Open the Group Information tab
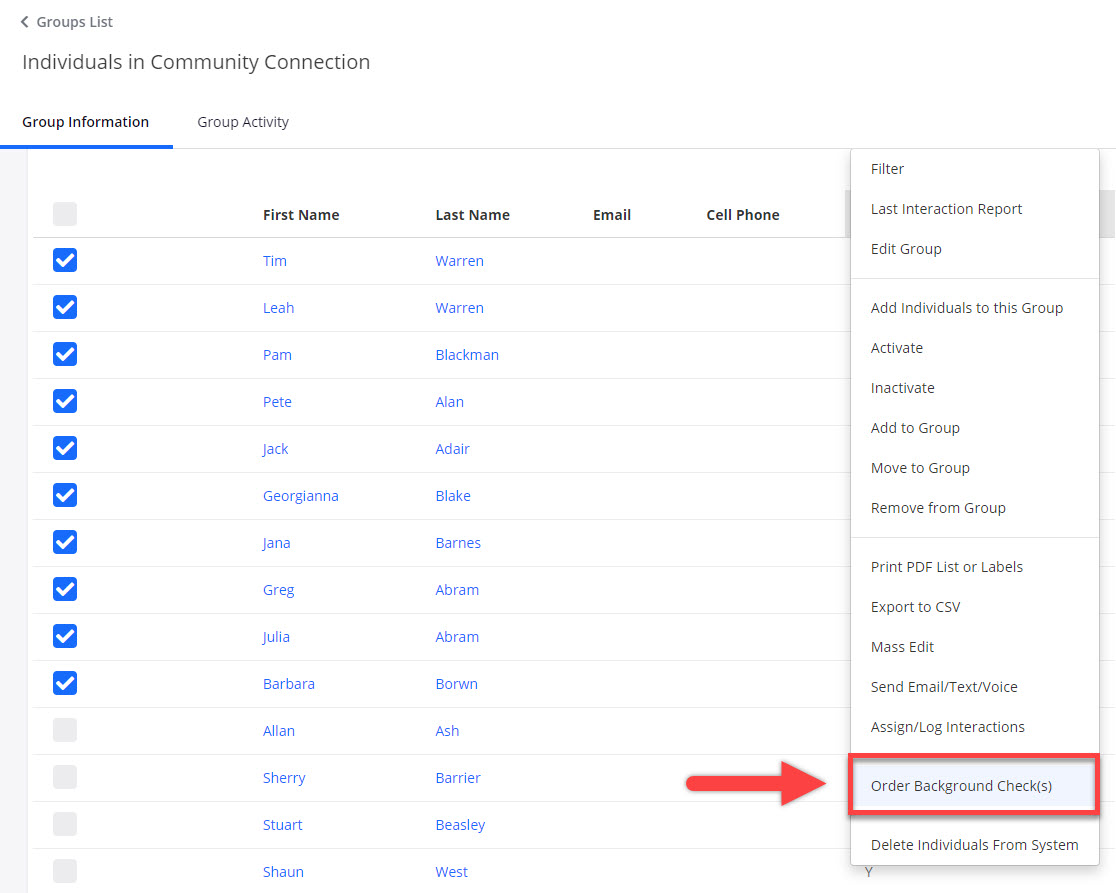Image resolution: width=1116 pixels, height=893 pixels. [x=86, y=122]
